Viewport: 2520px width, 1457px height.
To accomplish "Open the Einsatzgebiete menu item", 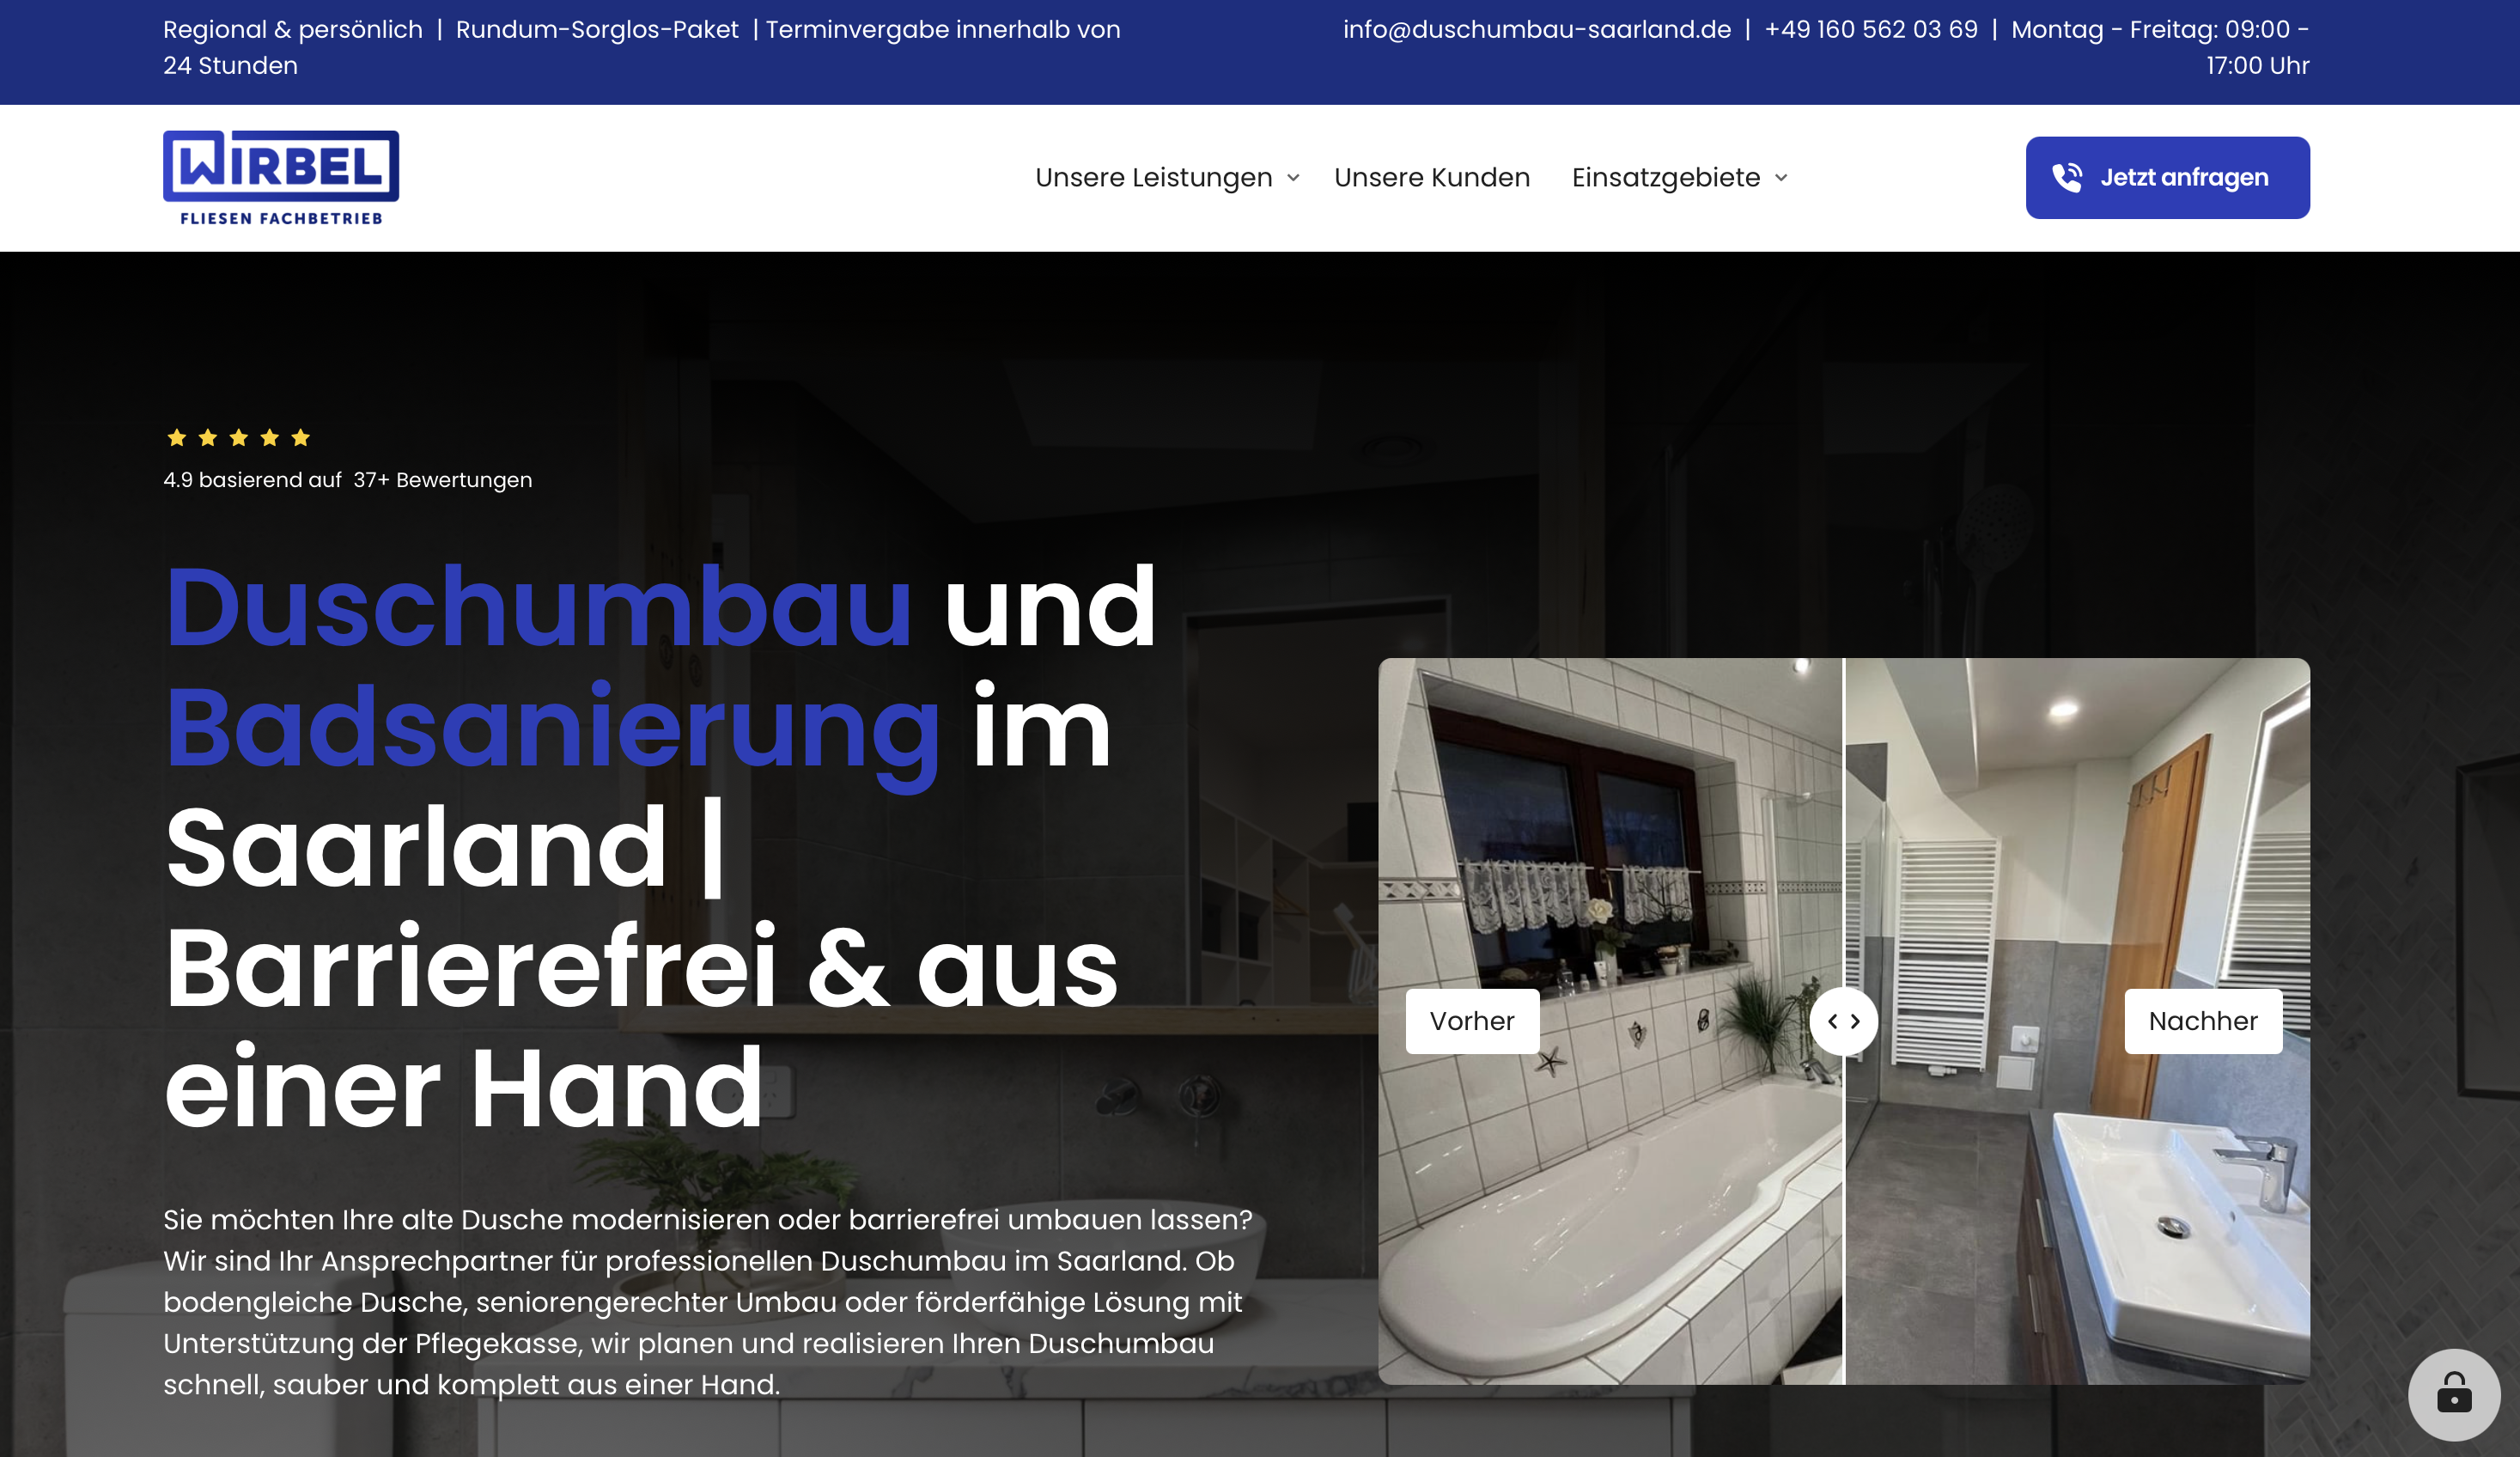I will [x=1666, y=178].
